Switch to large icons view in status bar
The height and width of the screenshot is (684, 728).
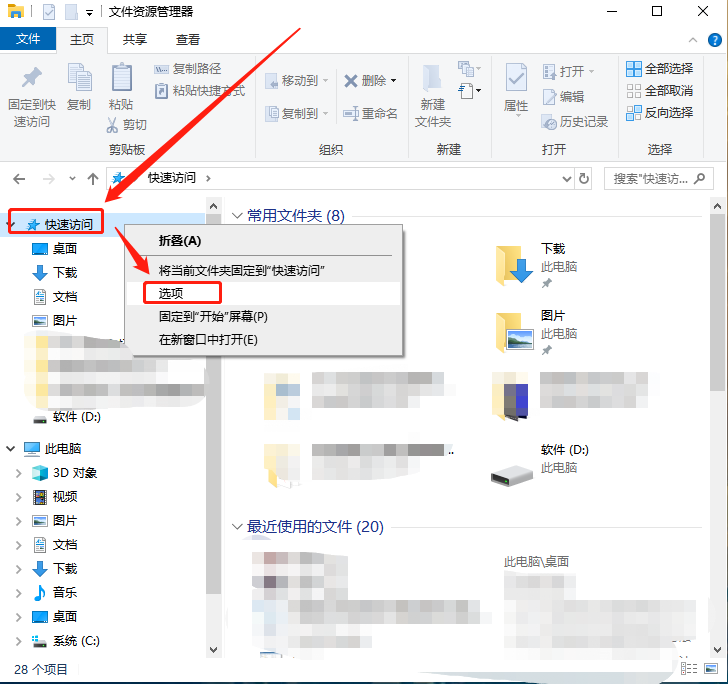711,669
